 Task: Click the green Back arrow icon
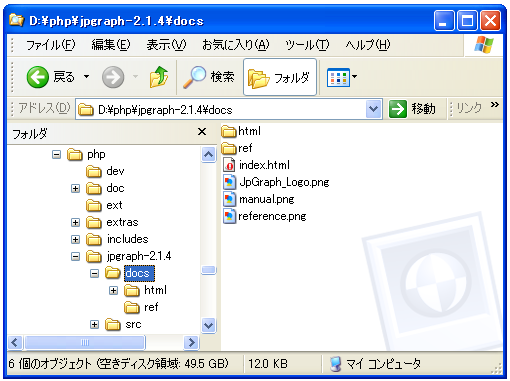pos(37,77)
